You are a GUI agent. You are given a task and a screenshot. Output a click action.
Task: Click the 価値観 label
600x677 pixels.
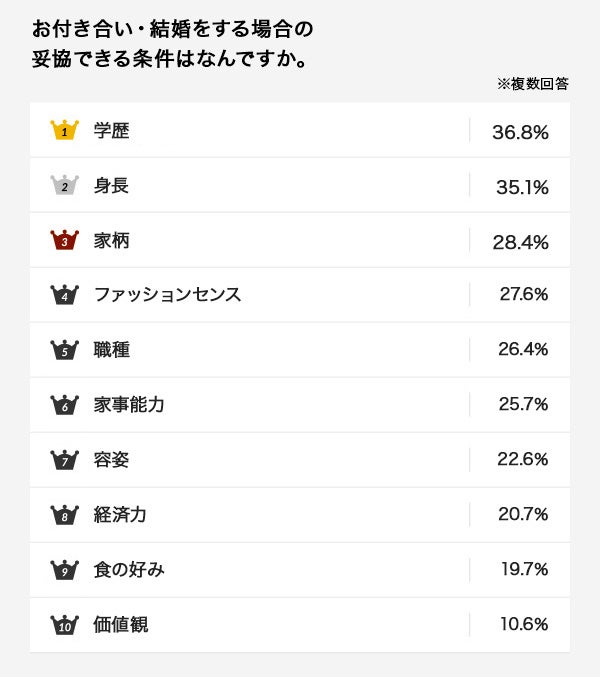pyautogui.click(x=120, y=625)
